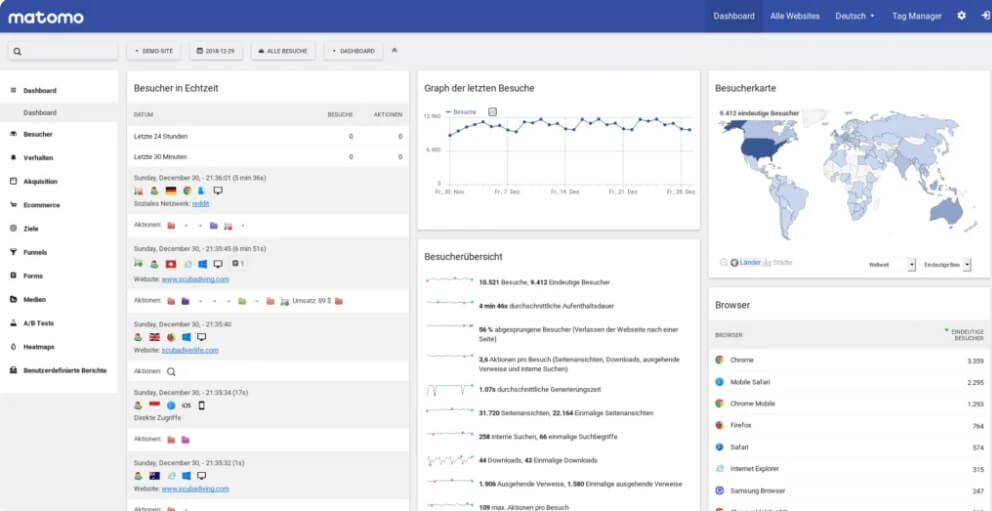Screen dimensions: 992x511
Task: Click the 'Direkte Zugriffe' text
Action: click(158, 418)
